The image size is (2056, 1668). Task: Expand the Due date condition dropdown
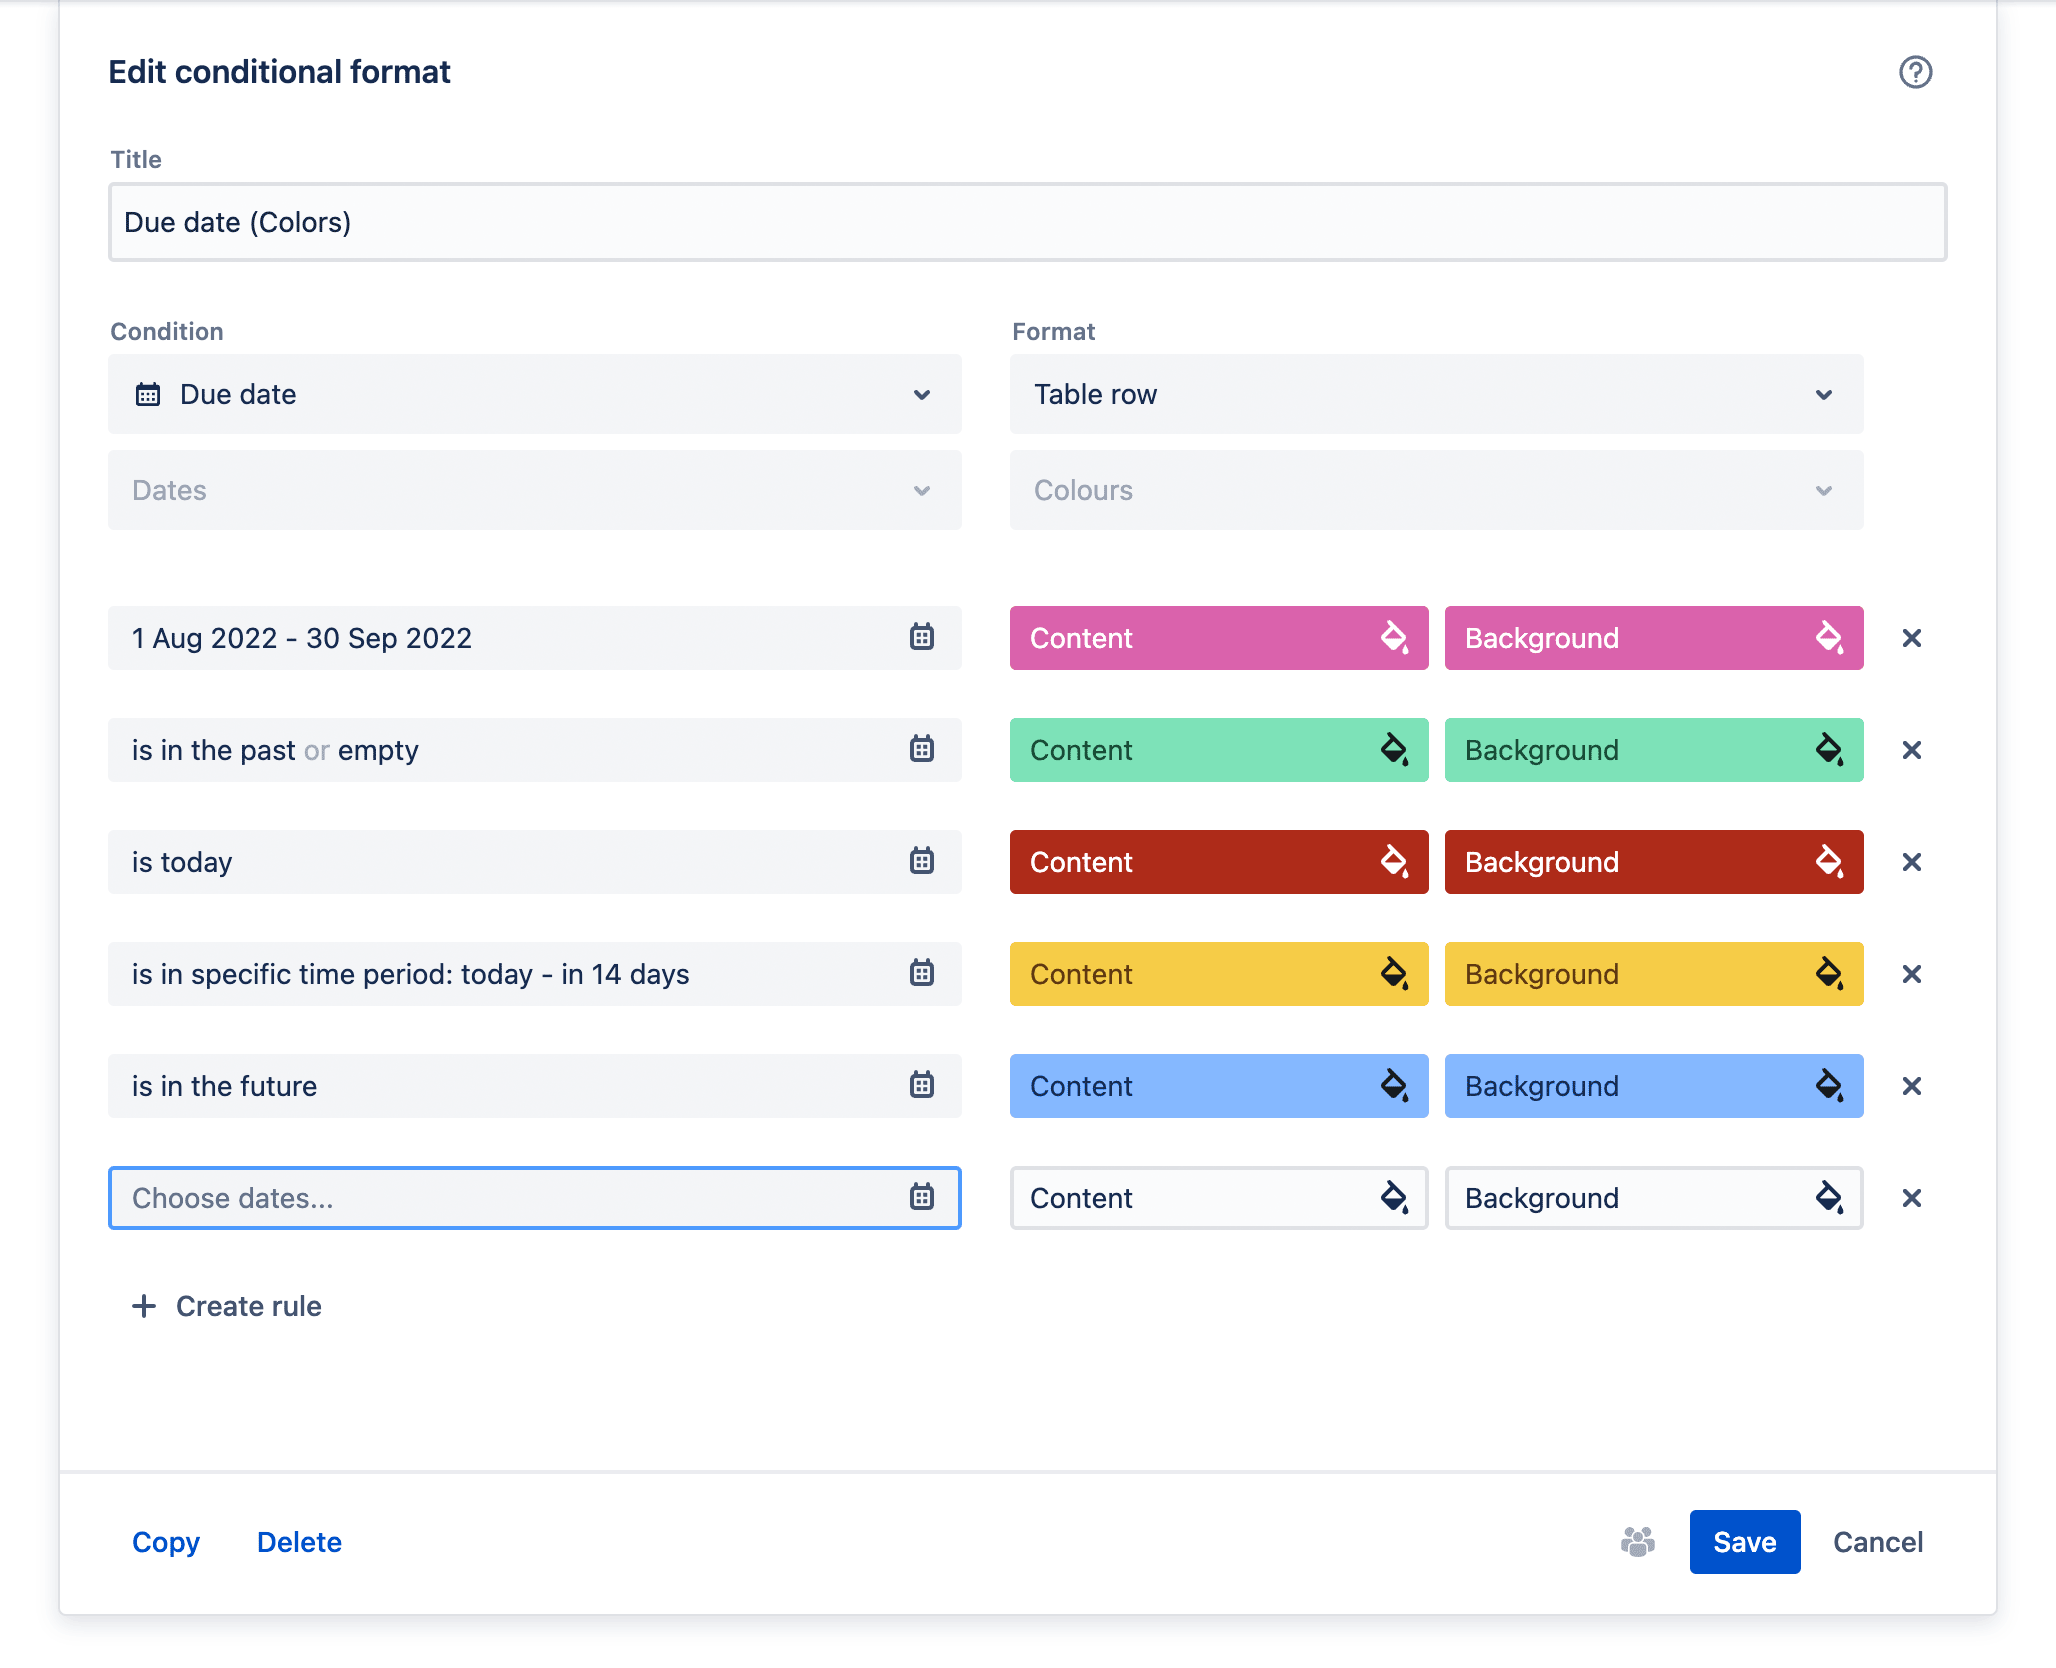coord(535,394)
